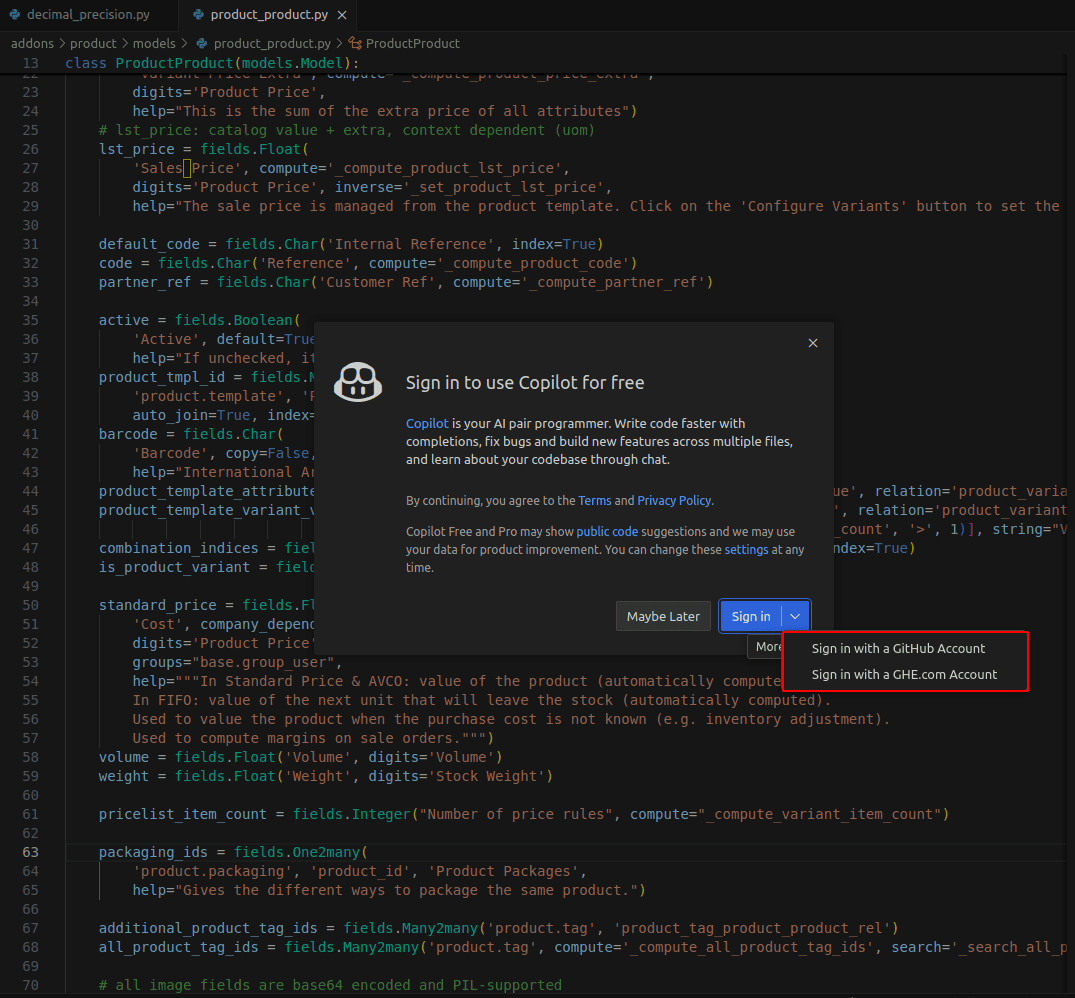This screenshot has height=998, width=1075.
Task: Open the models breadcrumb segment
Action: 154,43
